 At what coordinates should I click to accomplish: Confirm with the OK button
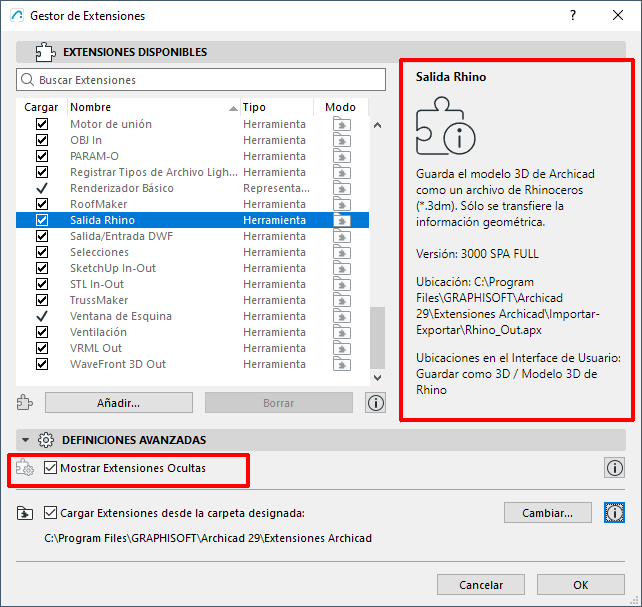tap(581, 584)
